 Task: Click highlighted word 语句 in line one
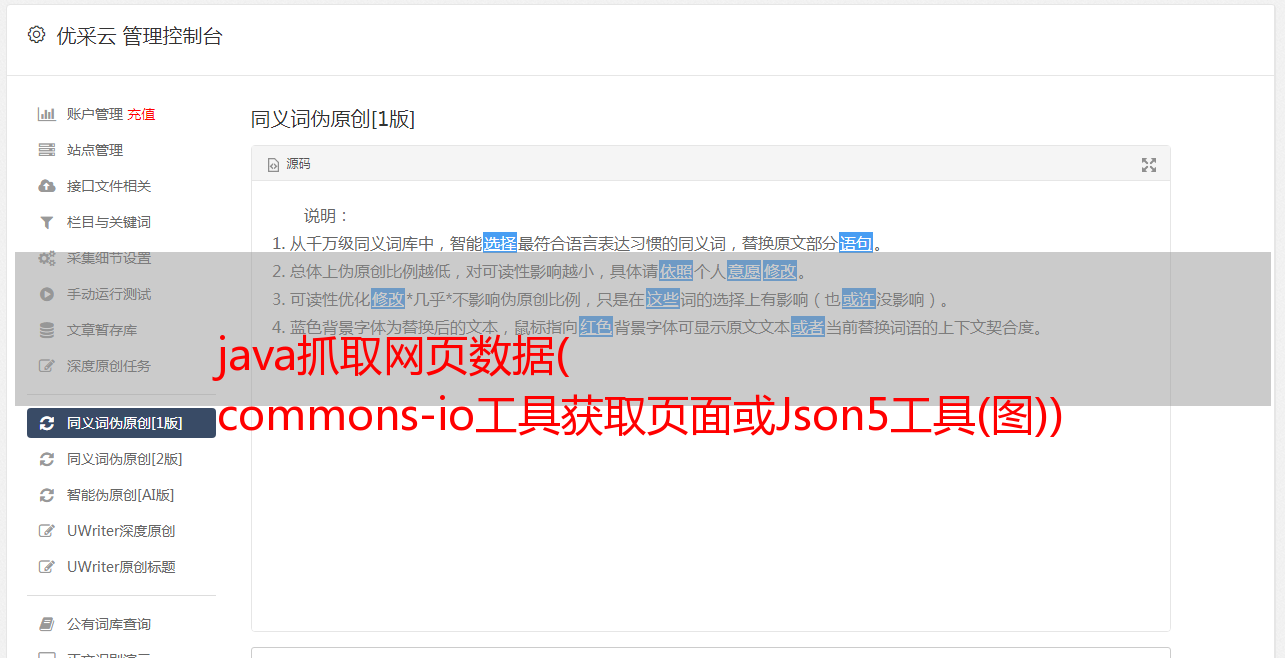(856, 243)
